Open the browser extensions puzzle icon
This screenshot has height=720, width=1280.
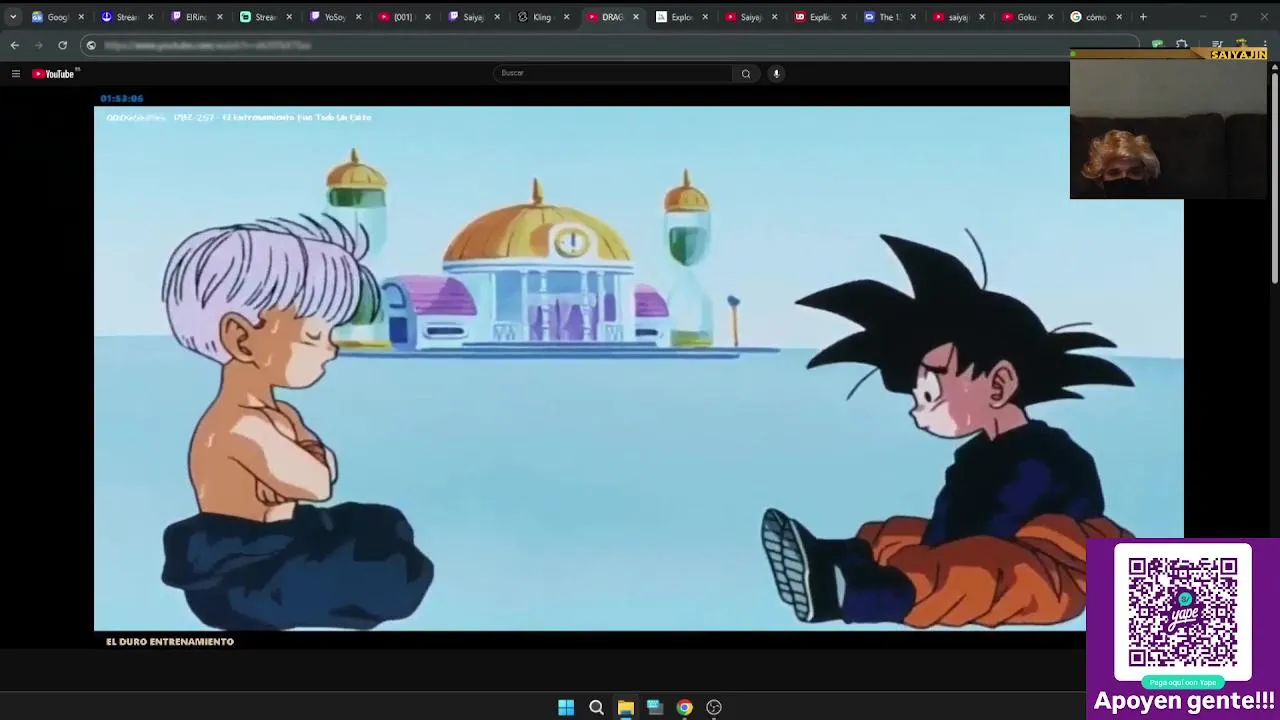(1182, 44)
